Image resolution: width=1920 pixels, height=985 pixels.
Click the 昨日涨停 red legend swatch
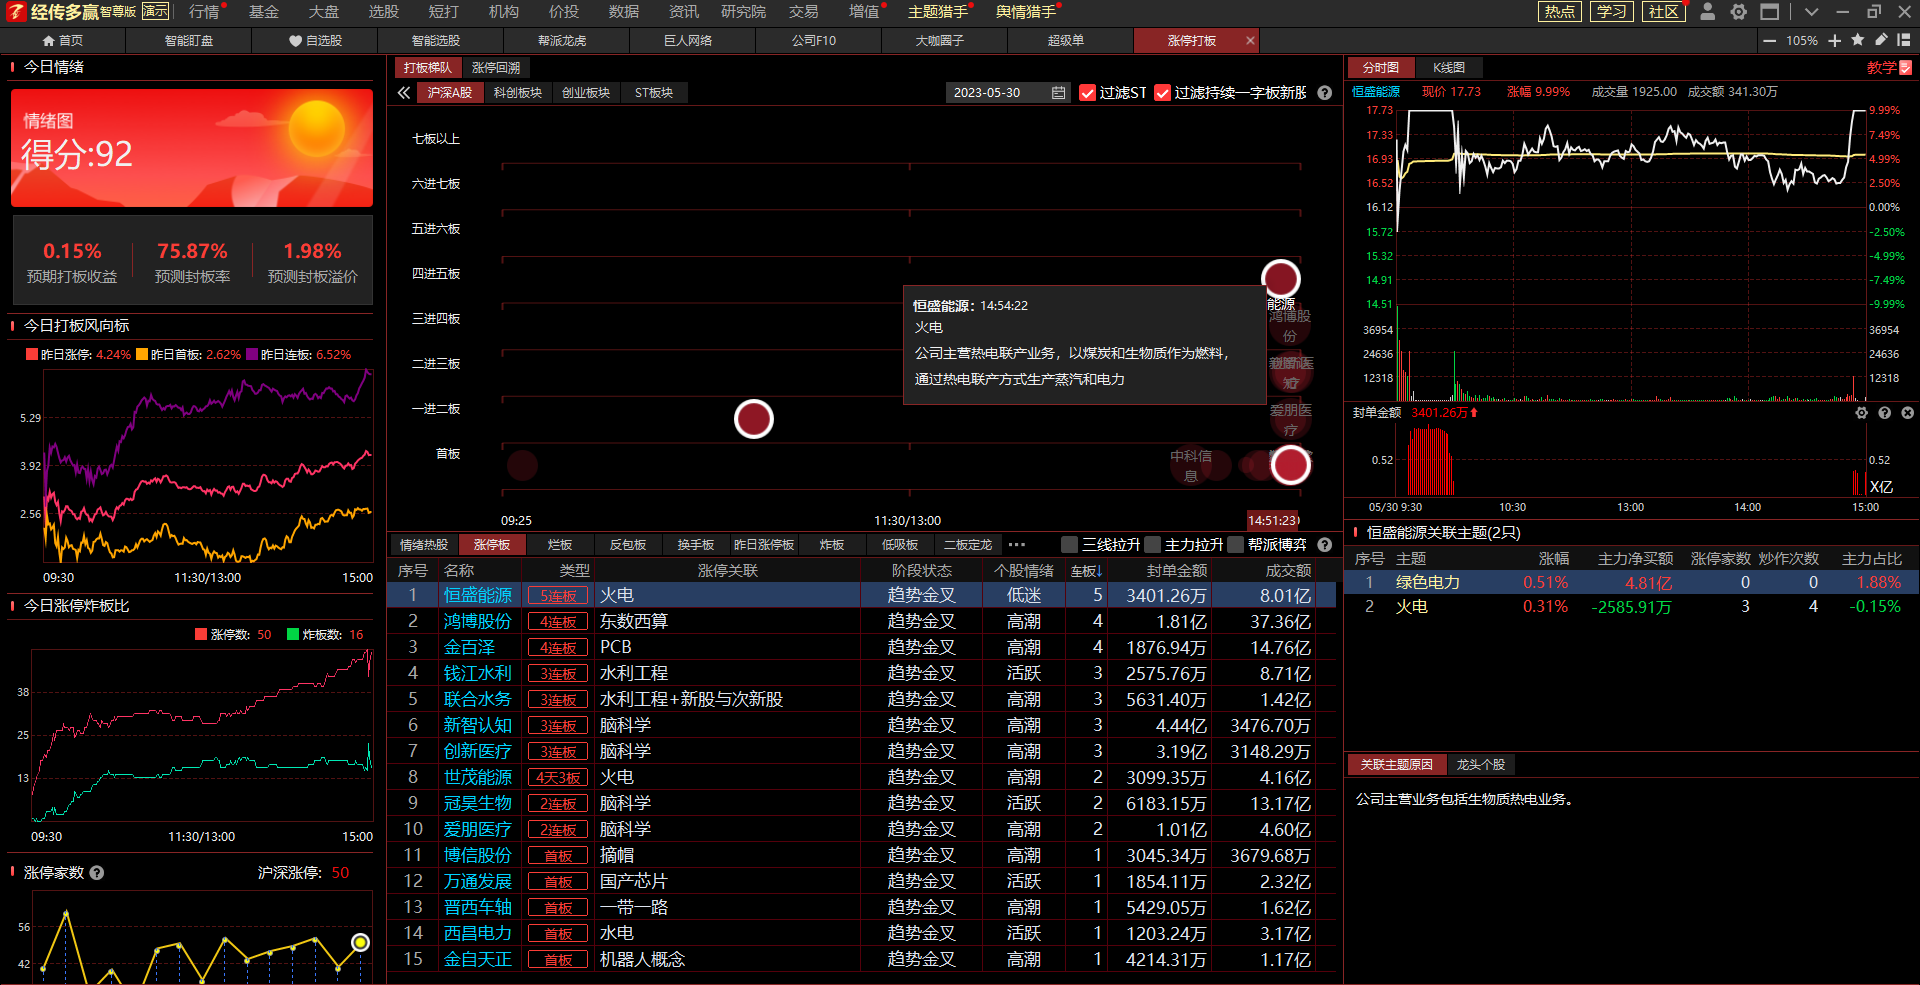coord(32,355)
